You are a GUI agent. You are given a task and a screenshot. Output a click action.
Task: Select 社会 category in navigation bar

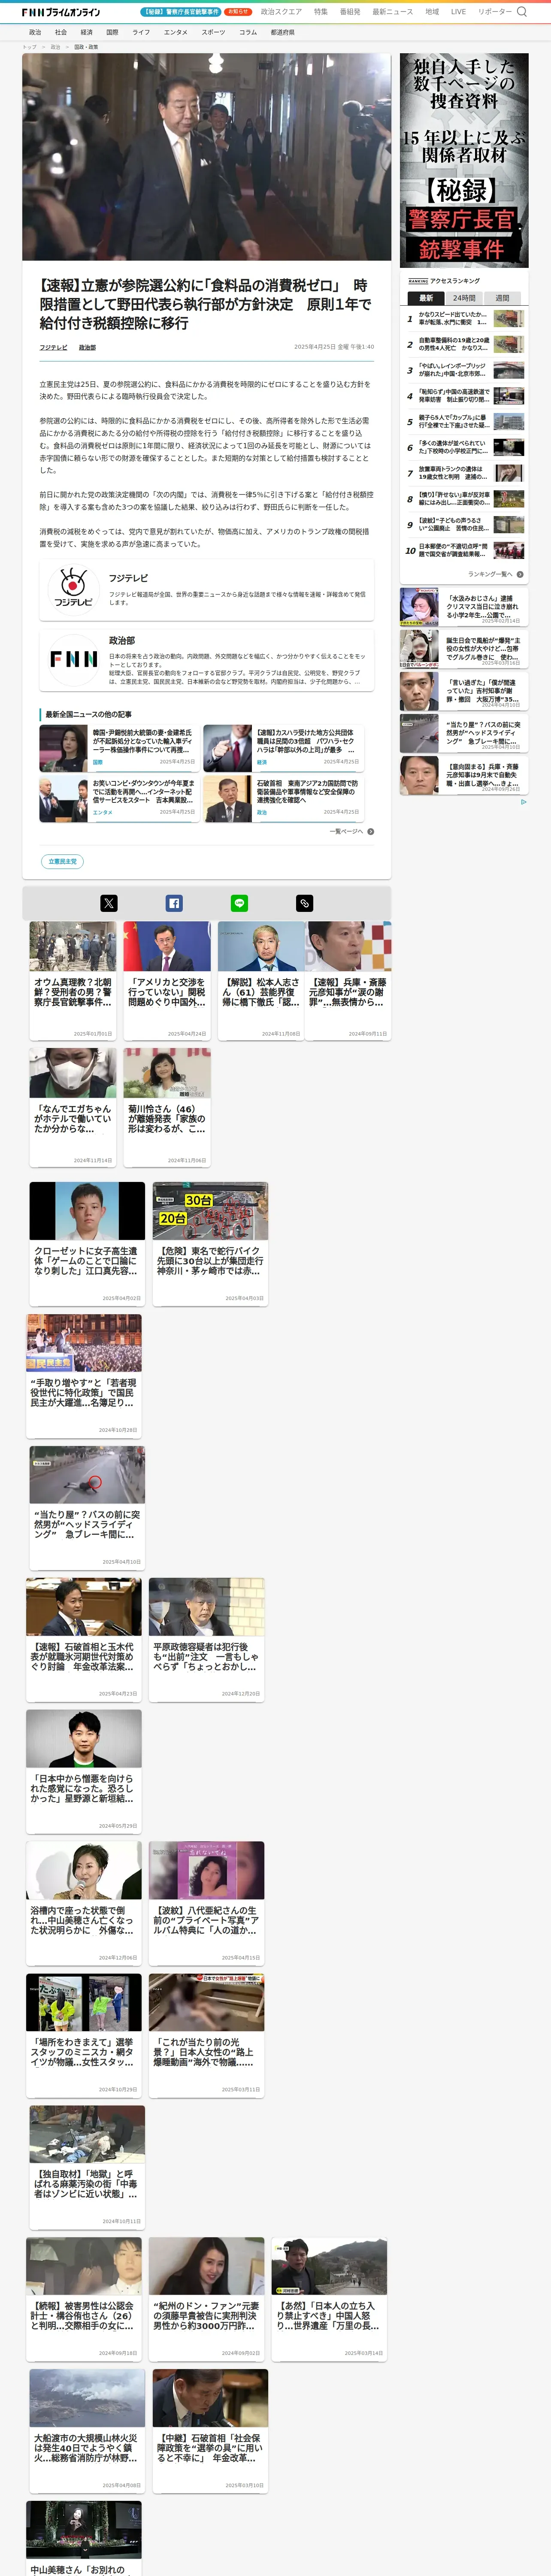pyautogui.click(x=61, y=32)
